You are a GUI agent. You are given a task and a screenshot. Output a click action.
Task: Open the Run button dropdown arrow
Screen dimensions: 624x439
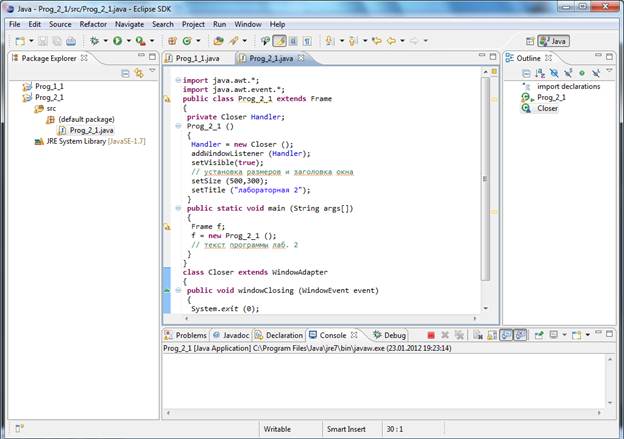coord(128,41)
